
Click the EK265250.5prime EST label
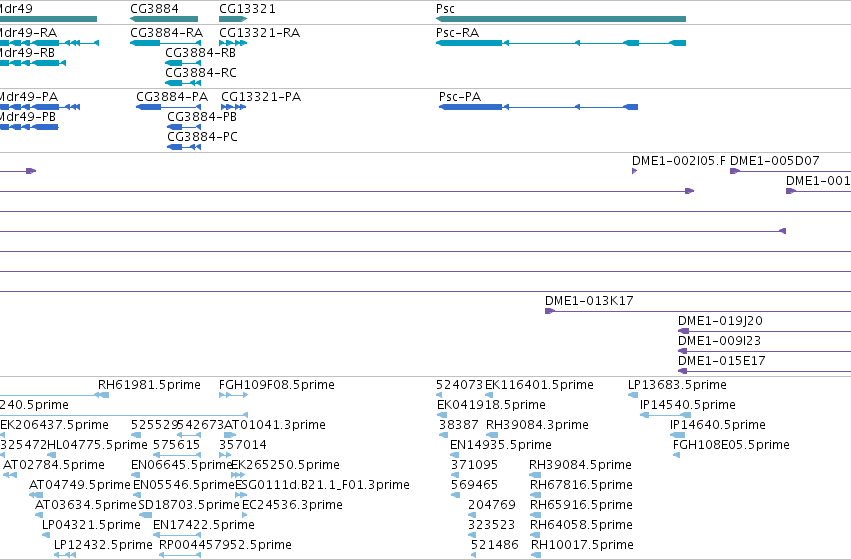pyautogui.click(x=285, y=465)
